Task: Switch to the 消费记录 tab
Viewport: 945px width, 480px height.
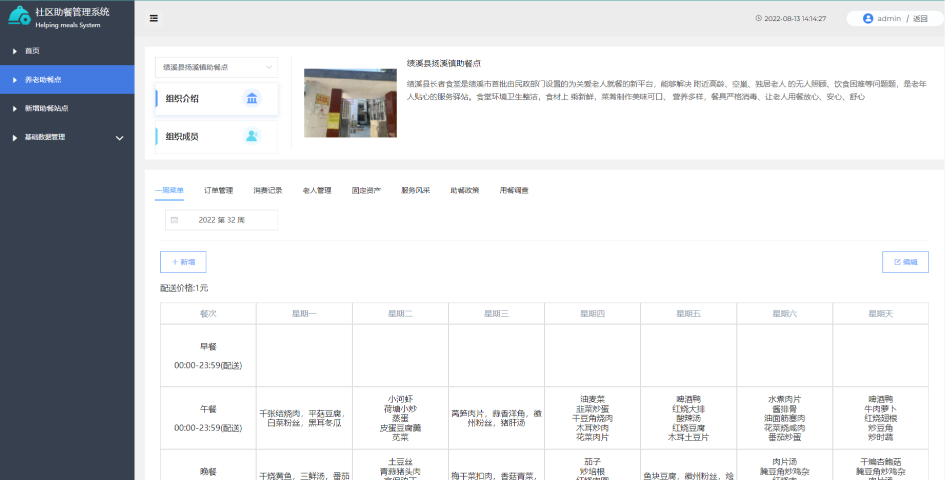Action: [x=267, y=190]
